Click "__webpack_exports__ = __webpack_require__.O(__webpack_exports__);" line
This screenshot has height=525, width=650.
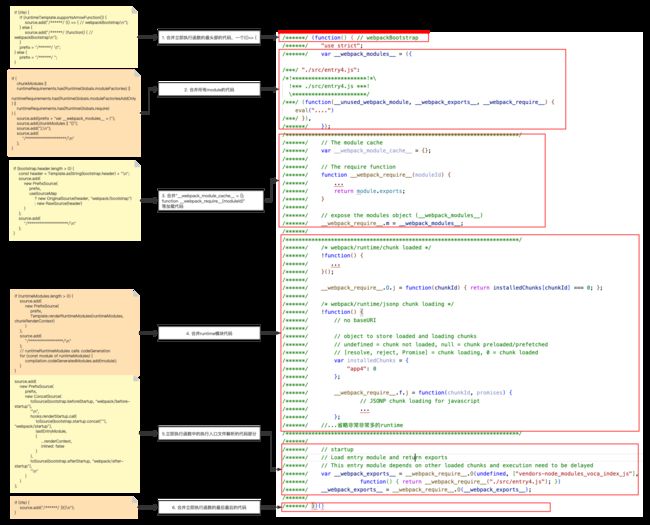[426, 489]
